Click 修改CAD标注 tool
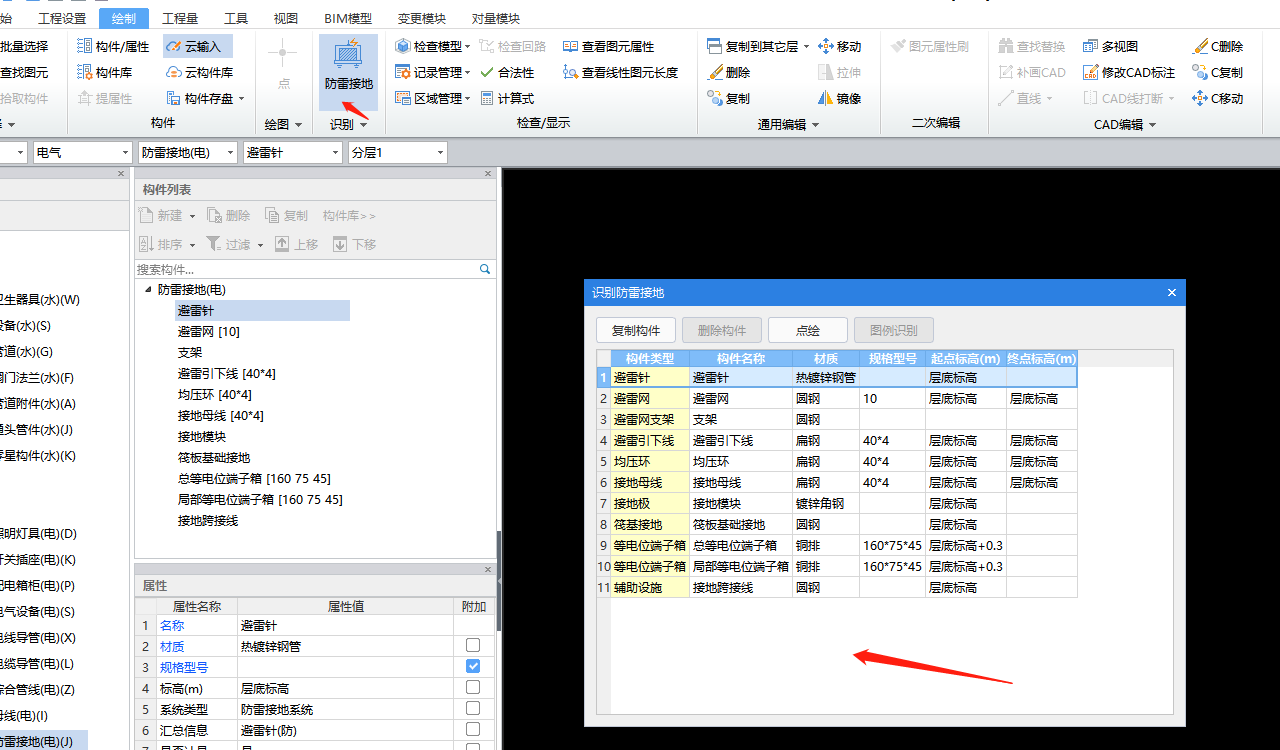 [1129, 72]
